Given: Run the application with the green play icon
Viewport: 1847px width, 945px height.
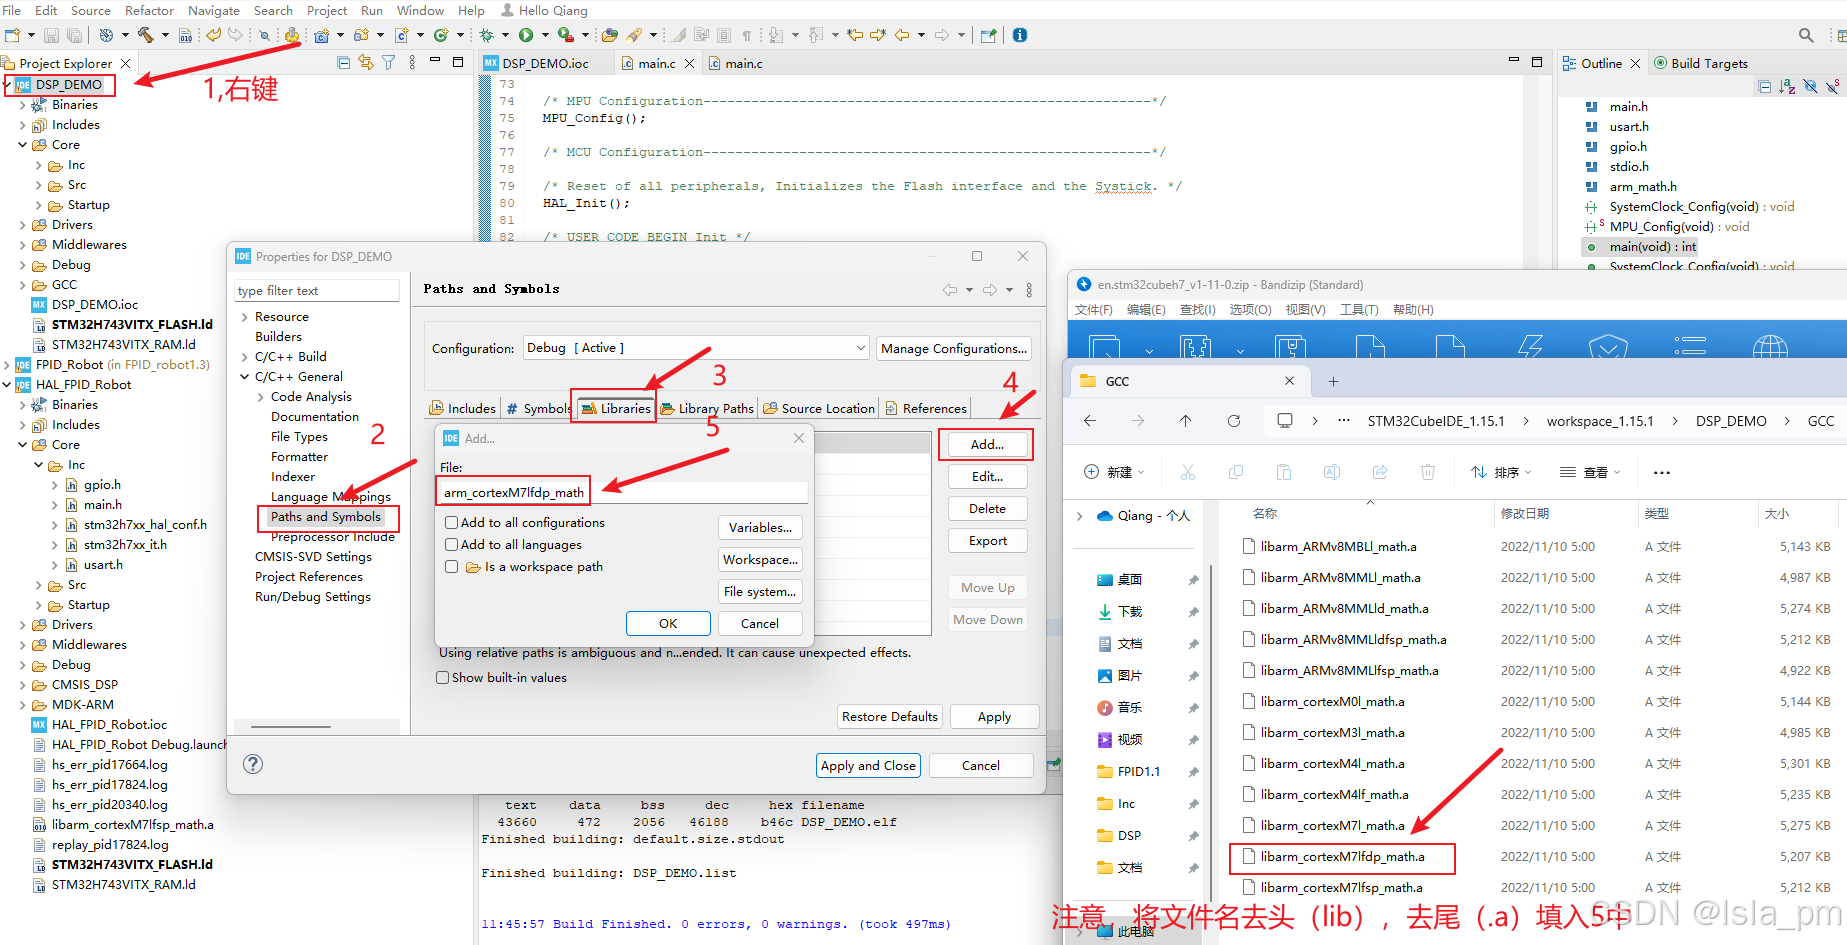Looking at the screenshot, I should (525, 35).
